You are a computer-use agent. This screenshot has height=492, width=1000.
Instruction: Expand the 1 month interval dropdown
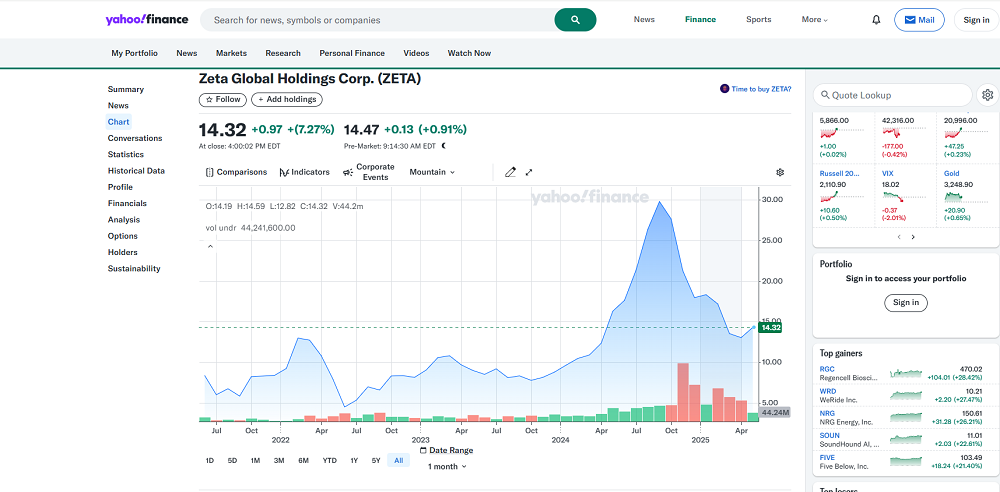pyautogui.click(x=447, y=467)
